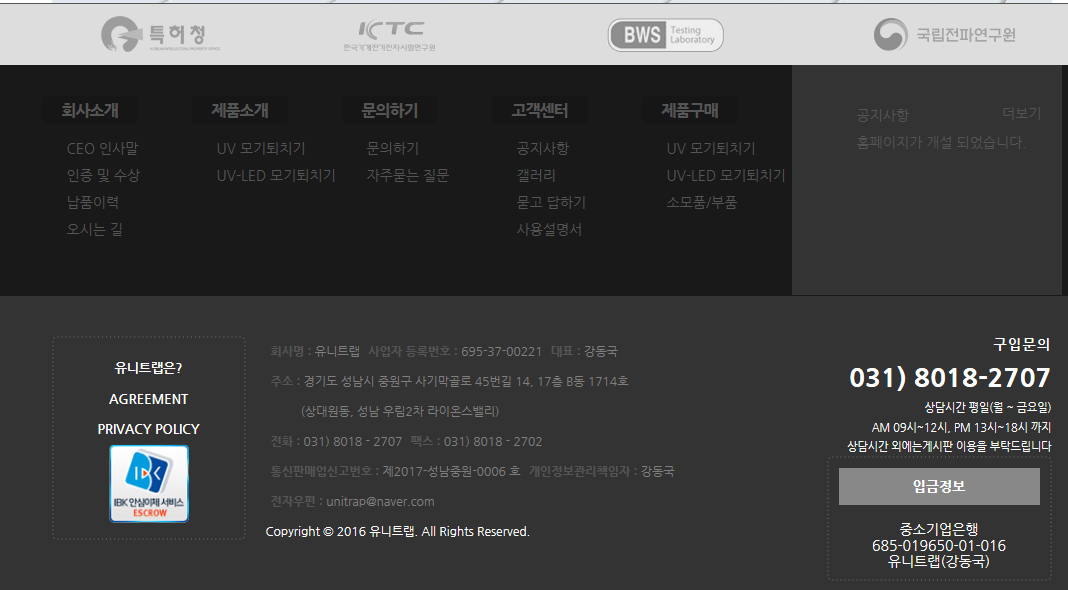Open 사용설명서 manual link
This screenshot has height=590, width=1068.
coord(549,230)
